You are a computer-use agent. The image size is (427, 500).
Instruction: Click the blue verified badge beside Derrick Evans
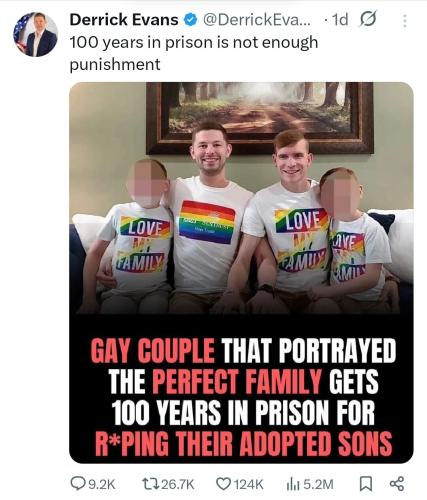point(190,20)
